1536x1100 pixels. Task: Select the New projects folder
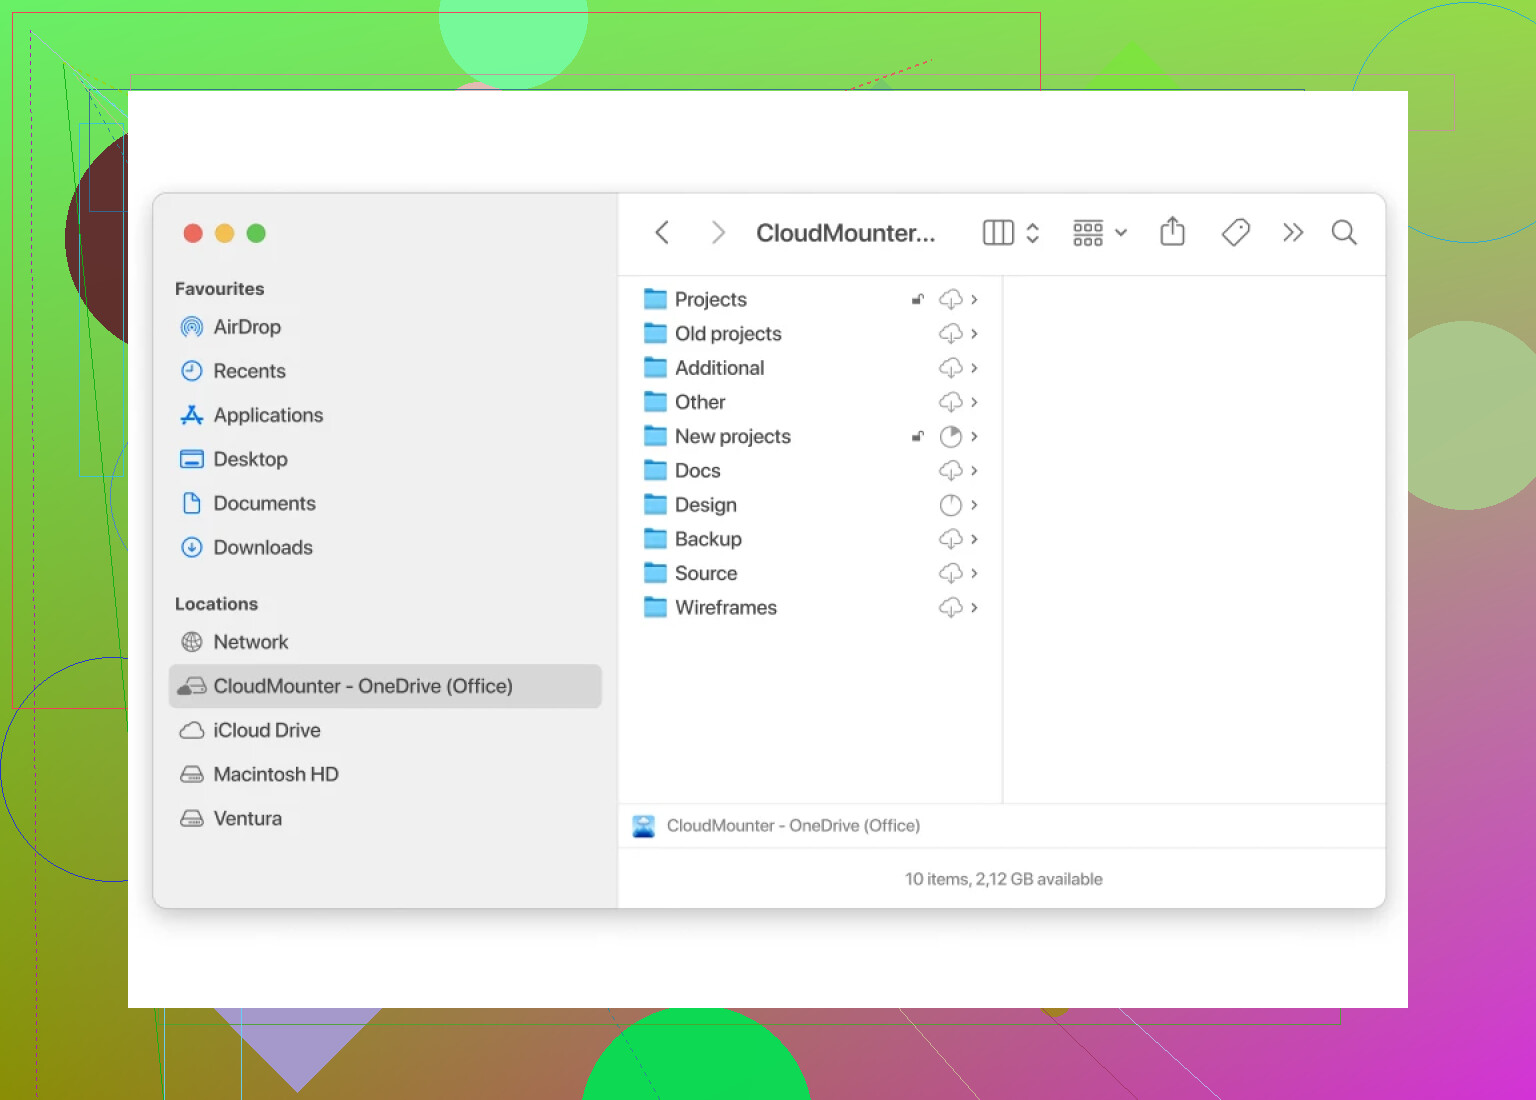810,436
